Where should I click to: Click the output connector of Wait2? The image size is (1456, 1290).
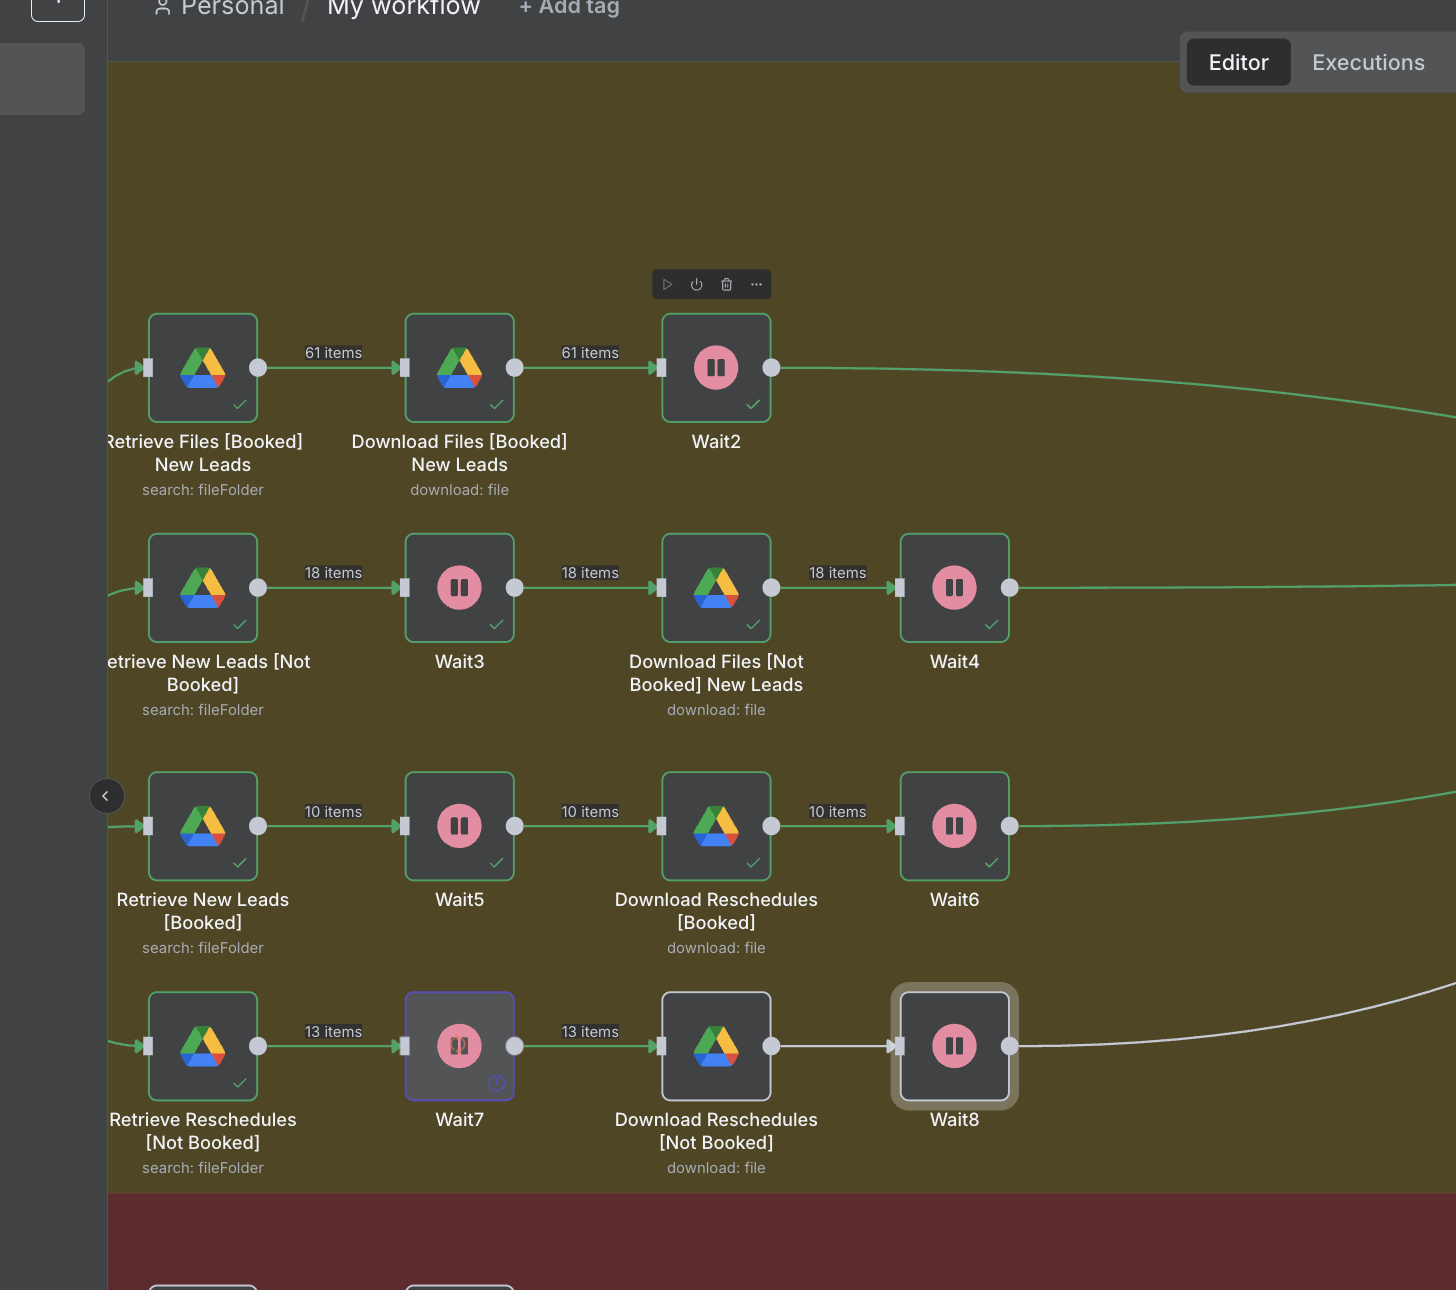(771, 368)
